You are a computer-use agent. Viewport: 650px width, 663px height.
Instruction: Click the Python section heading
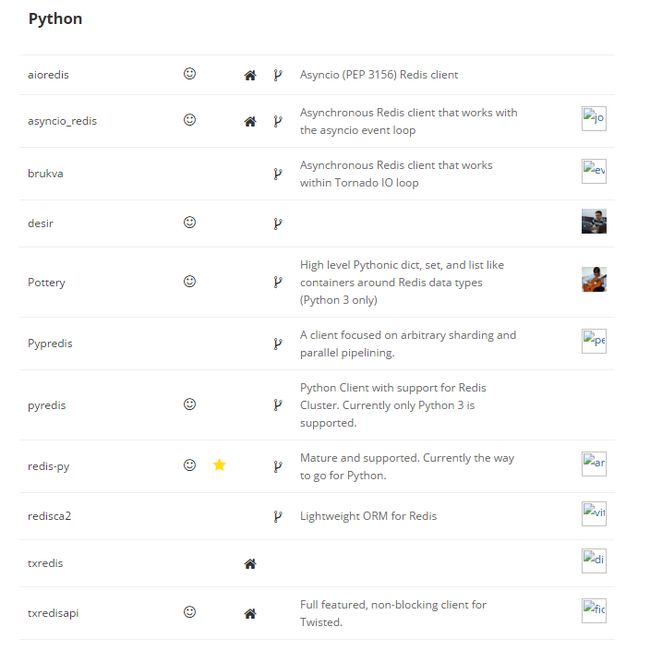[x=55, y=19]
